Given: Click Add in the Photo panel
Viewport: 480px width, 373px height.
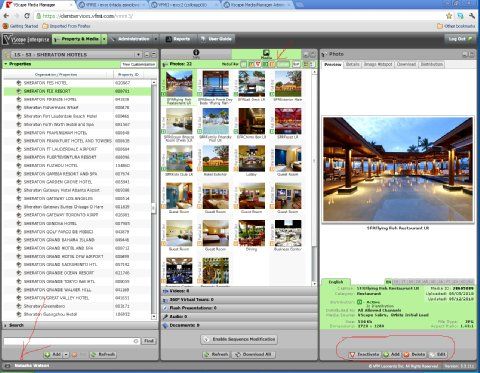Looking at the screenshot, I should [x=392, y=354].
